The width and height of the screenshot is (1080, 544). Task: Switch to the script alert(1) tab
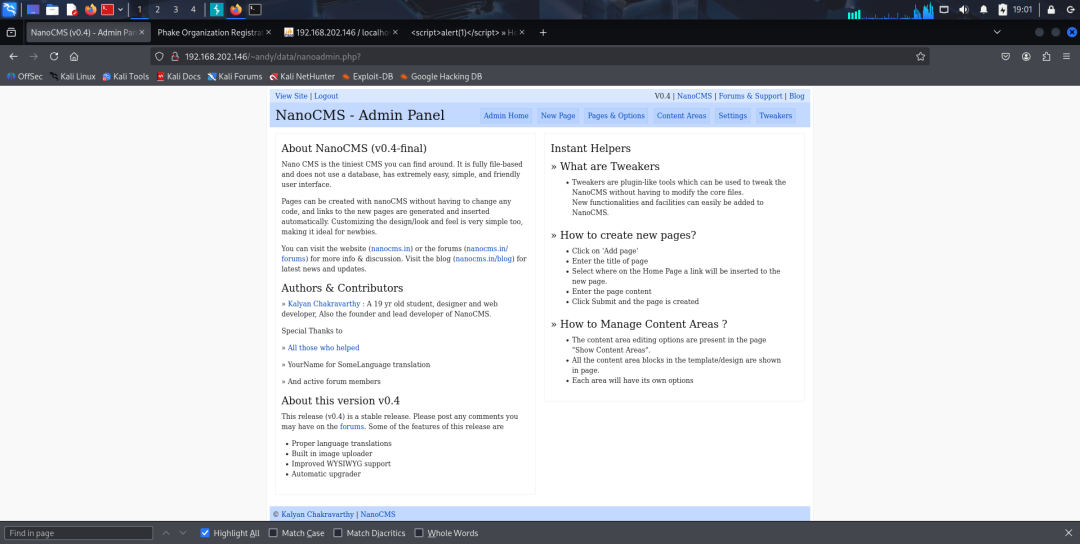click(463, 32)
